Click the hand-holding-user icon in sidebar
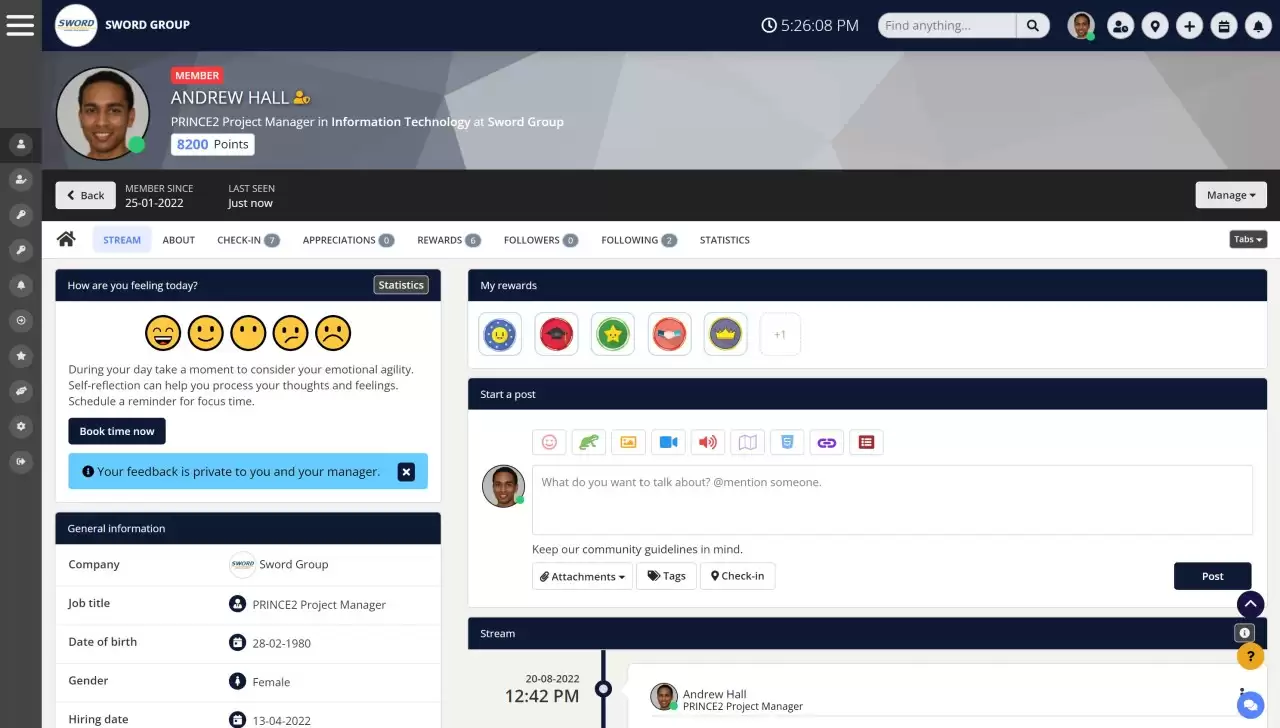The height and width of the screenshot is (728, 1280). pyautogui.click(x=20, y=180)
